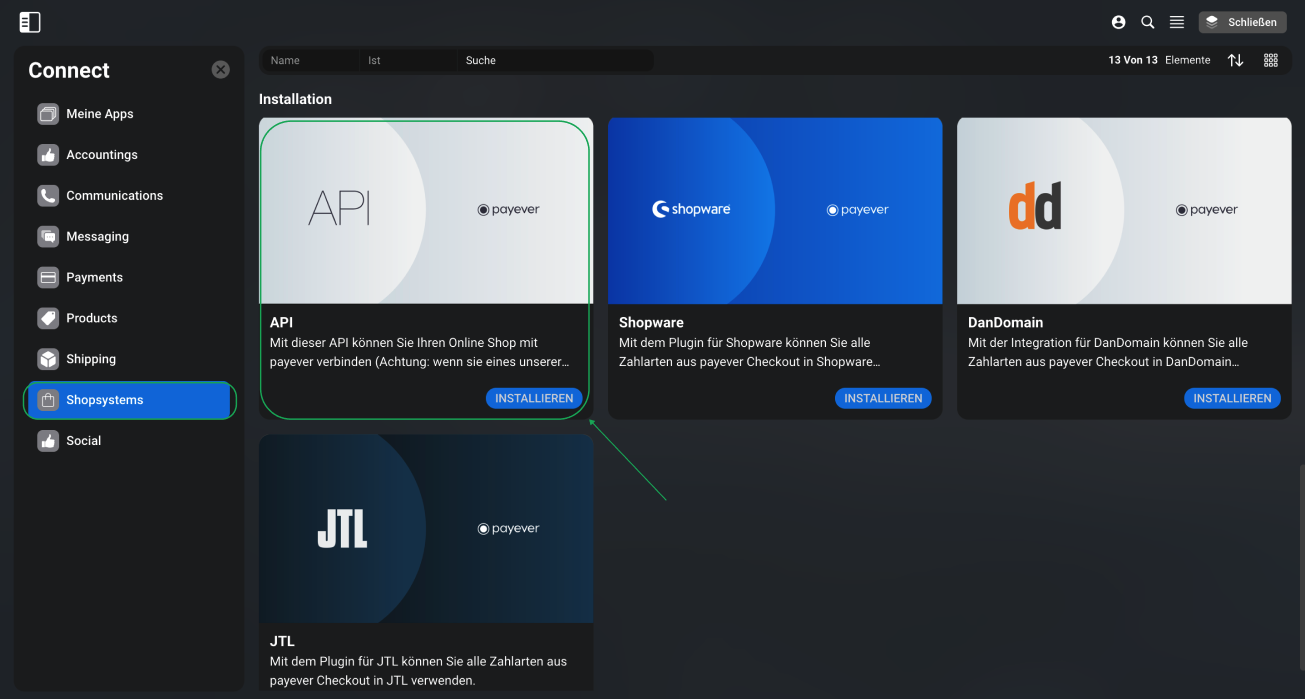Open the hamburger menu icon in top bar
Image resolution: width=1305 pixels, height=699 pixels.
click(x=1177, y=22)
